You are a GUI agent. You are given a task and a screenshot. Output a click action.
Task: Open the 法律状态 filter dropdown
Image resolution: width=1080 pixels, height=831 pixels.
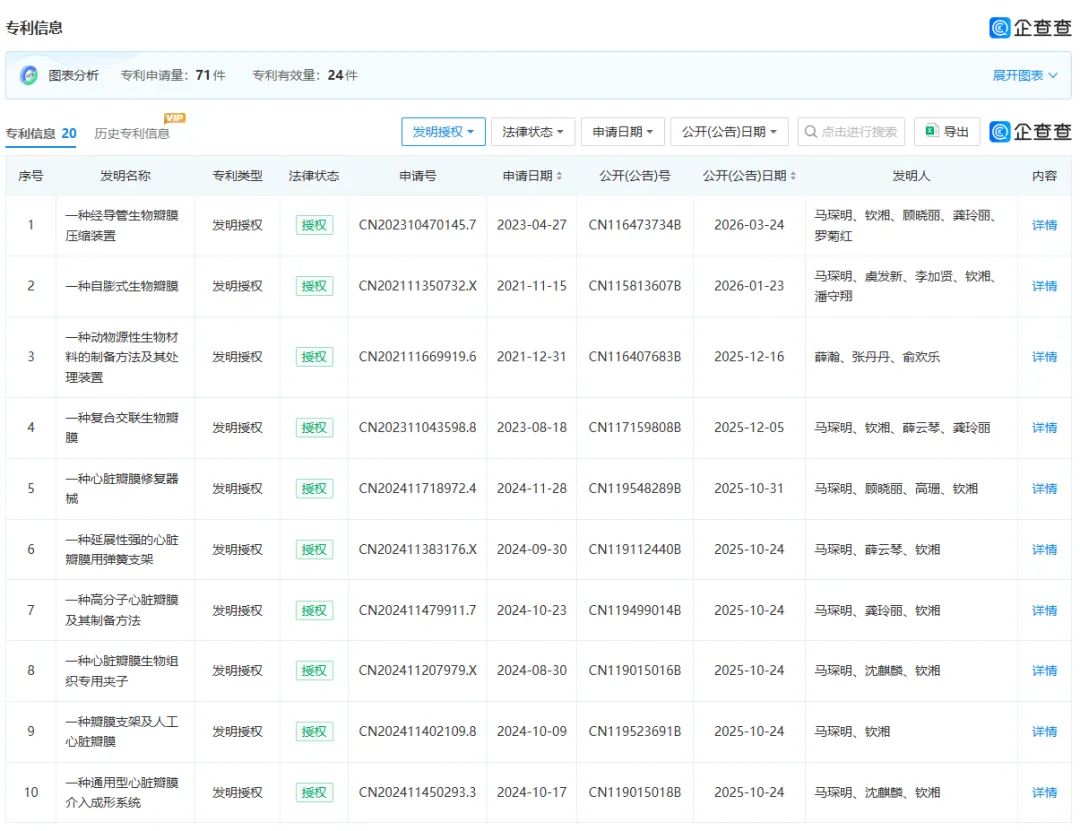532,132
